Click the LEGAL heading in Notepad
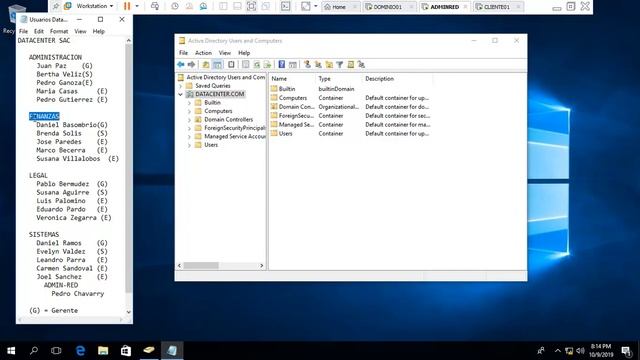 [x=38, y=176]
